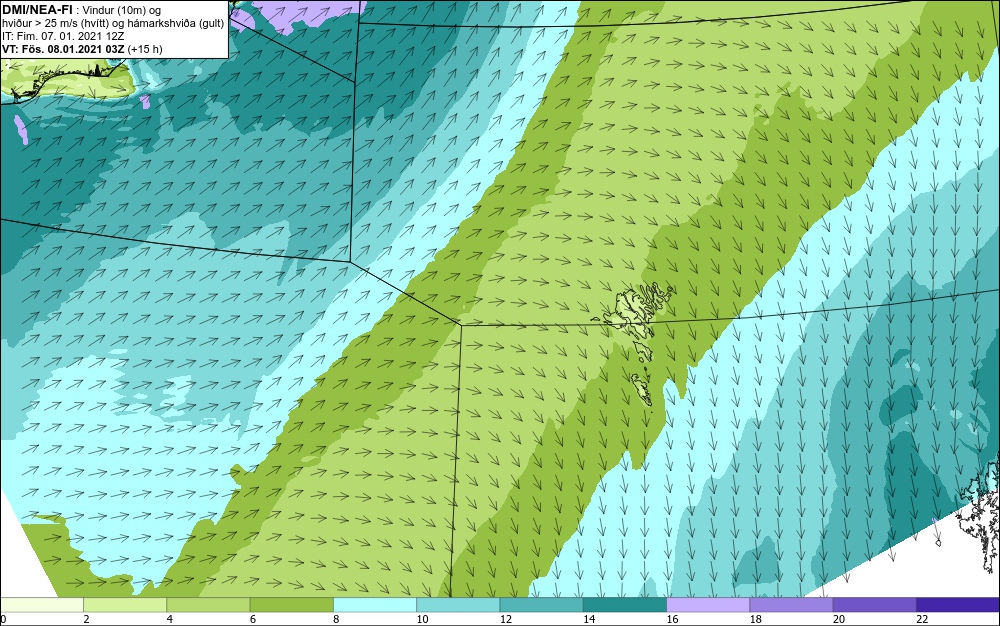Click the 16–18 m/s legend swatch

click(708, 605)
